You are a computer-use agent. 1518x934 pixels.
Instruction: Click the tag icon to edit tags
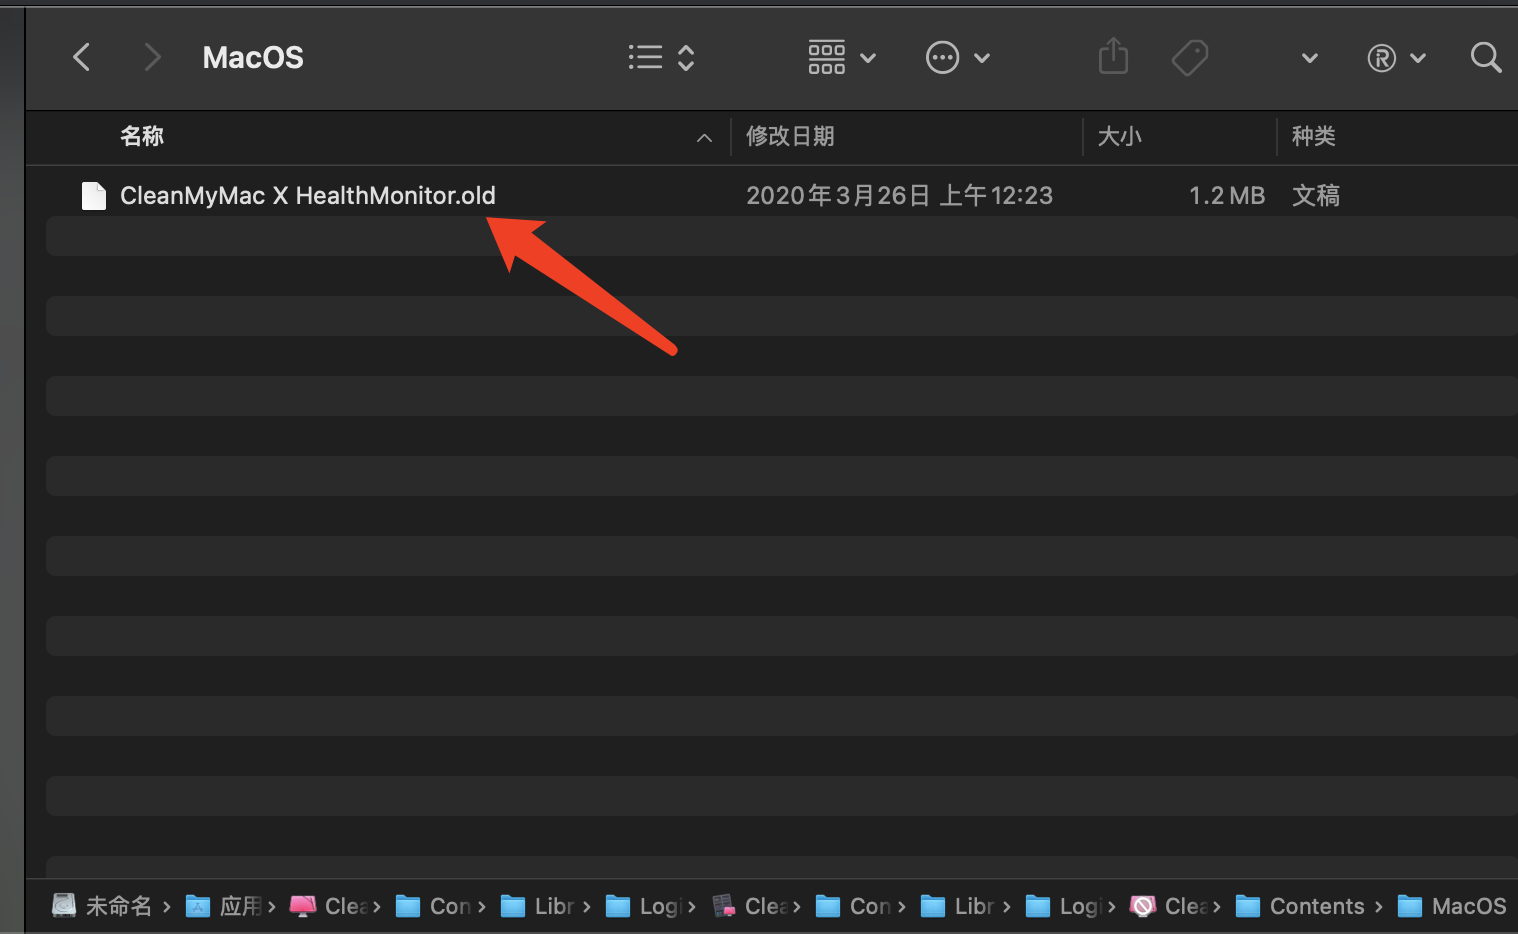1190,57
